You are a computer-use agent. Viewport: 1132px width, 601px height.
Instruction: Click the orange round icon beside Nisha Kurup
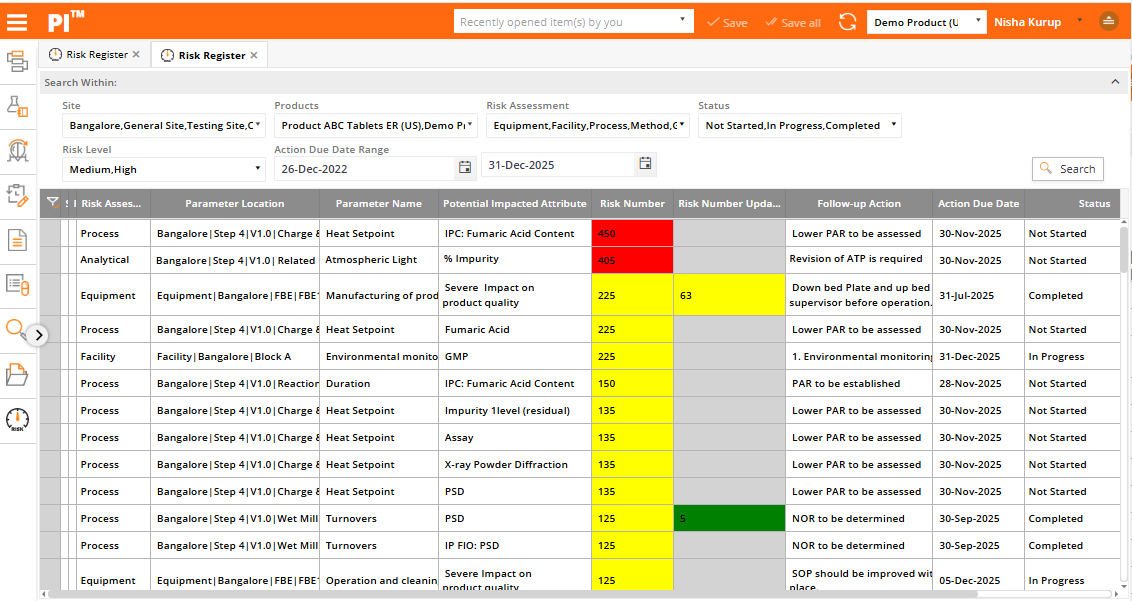1109,22
